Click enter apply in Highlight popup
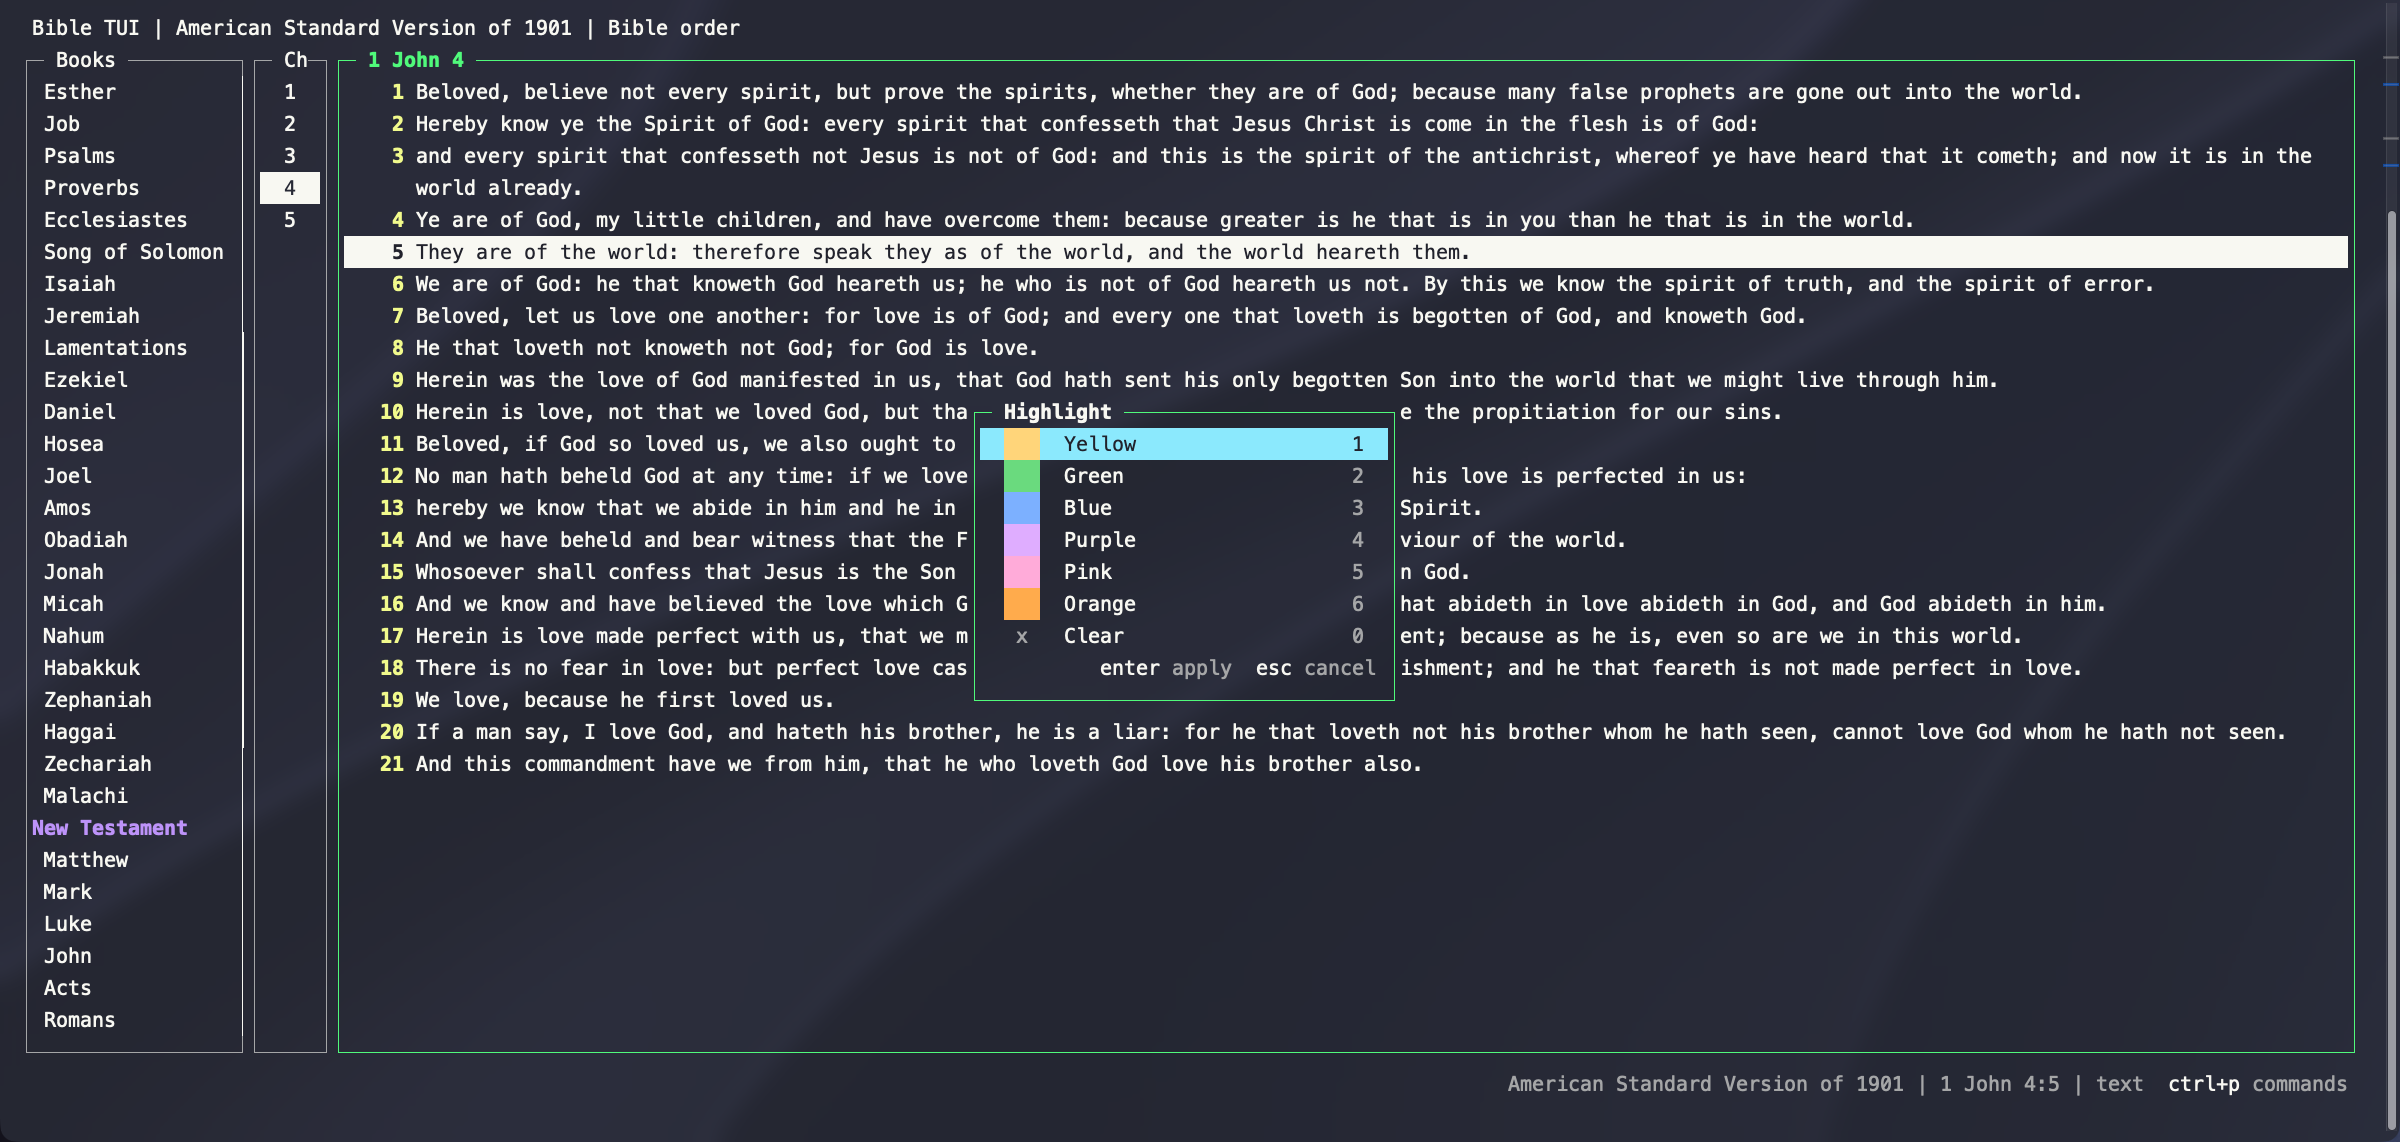Screen dimensions: 2400x1142 pos(1165,668)
